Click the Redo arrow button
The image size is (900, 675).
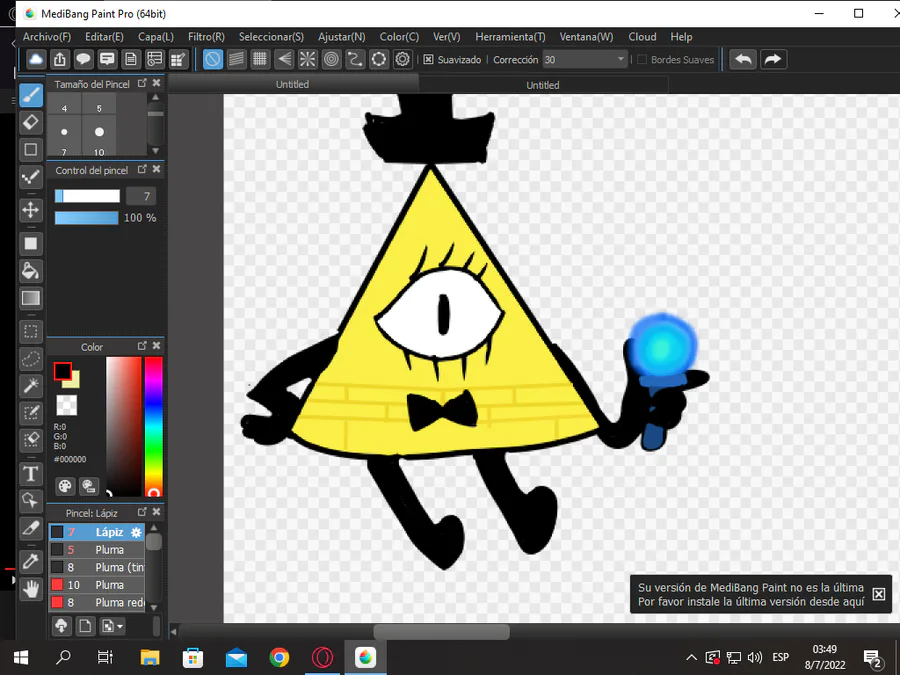point(773,59)
